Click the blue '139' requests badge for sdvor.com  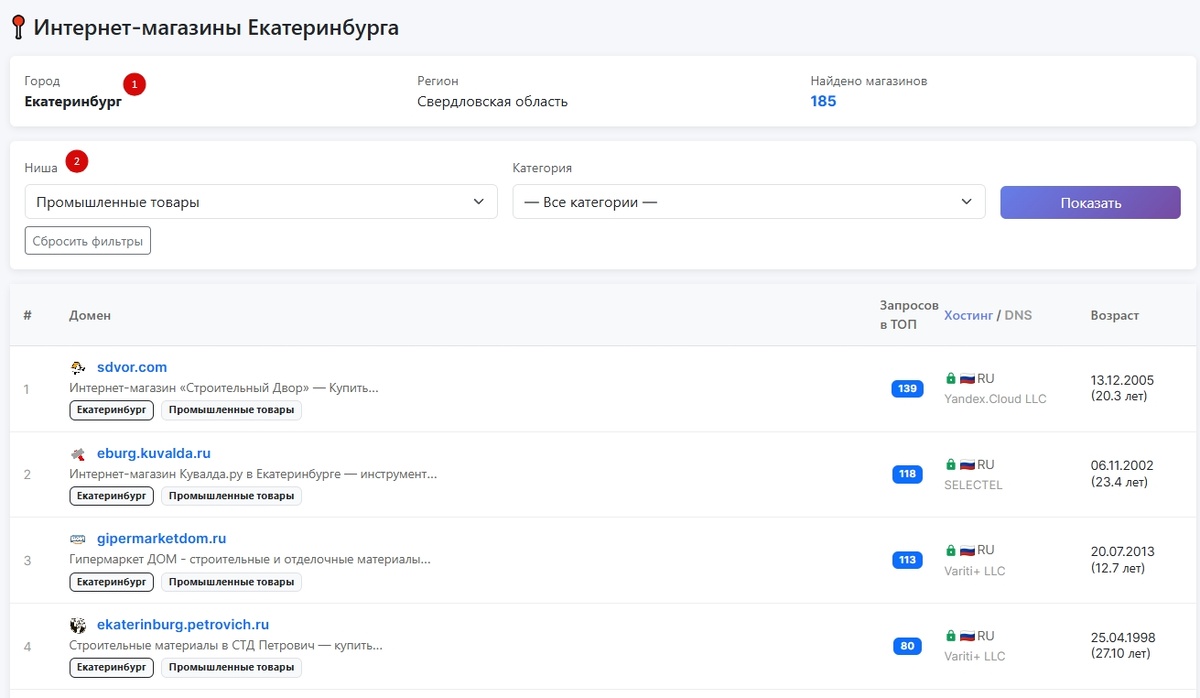pos(907,388)
